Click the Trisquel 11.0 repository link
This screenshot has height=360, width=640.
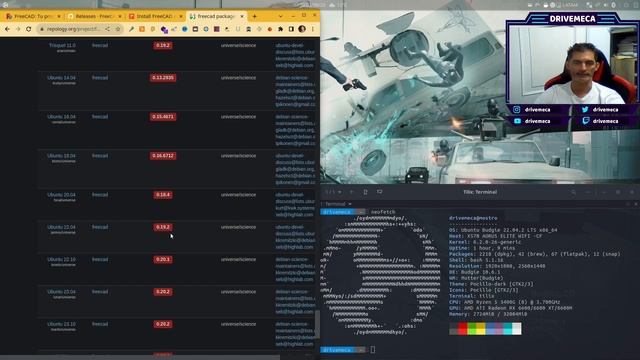coord(62,45)
